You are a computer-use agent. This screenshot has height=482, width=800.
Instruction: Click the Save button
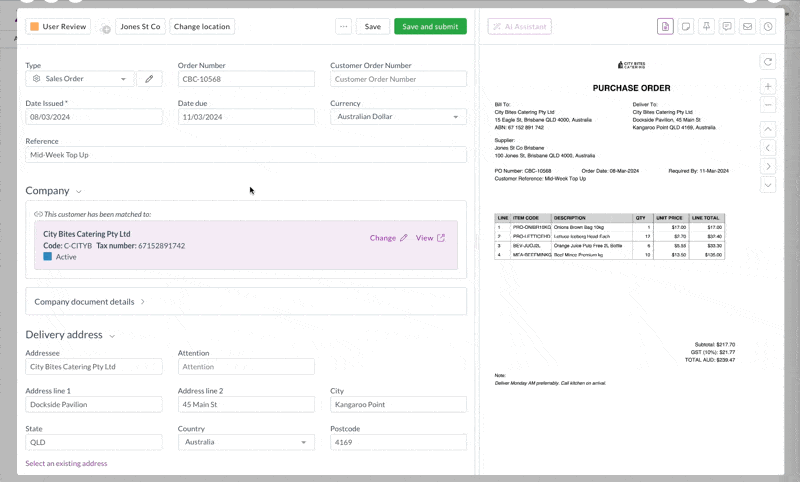(372, 27)
